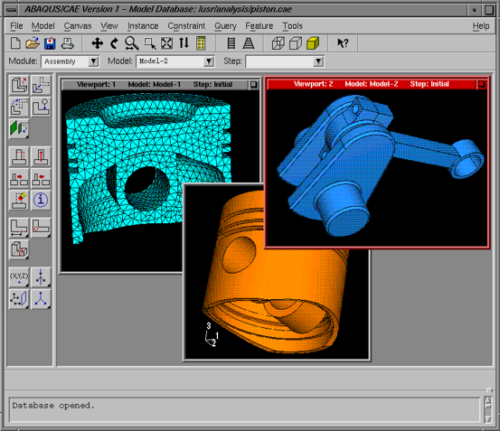This screenshot has height=431, width=500.
Task: Save the database with floppy disk icon
Action: pos(50,43)
